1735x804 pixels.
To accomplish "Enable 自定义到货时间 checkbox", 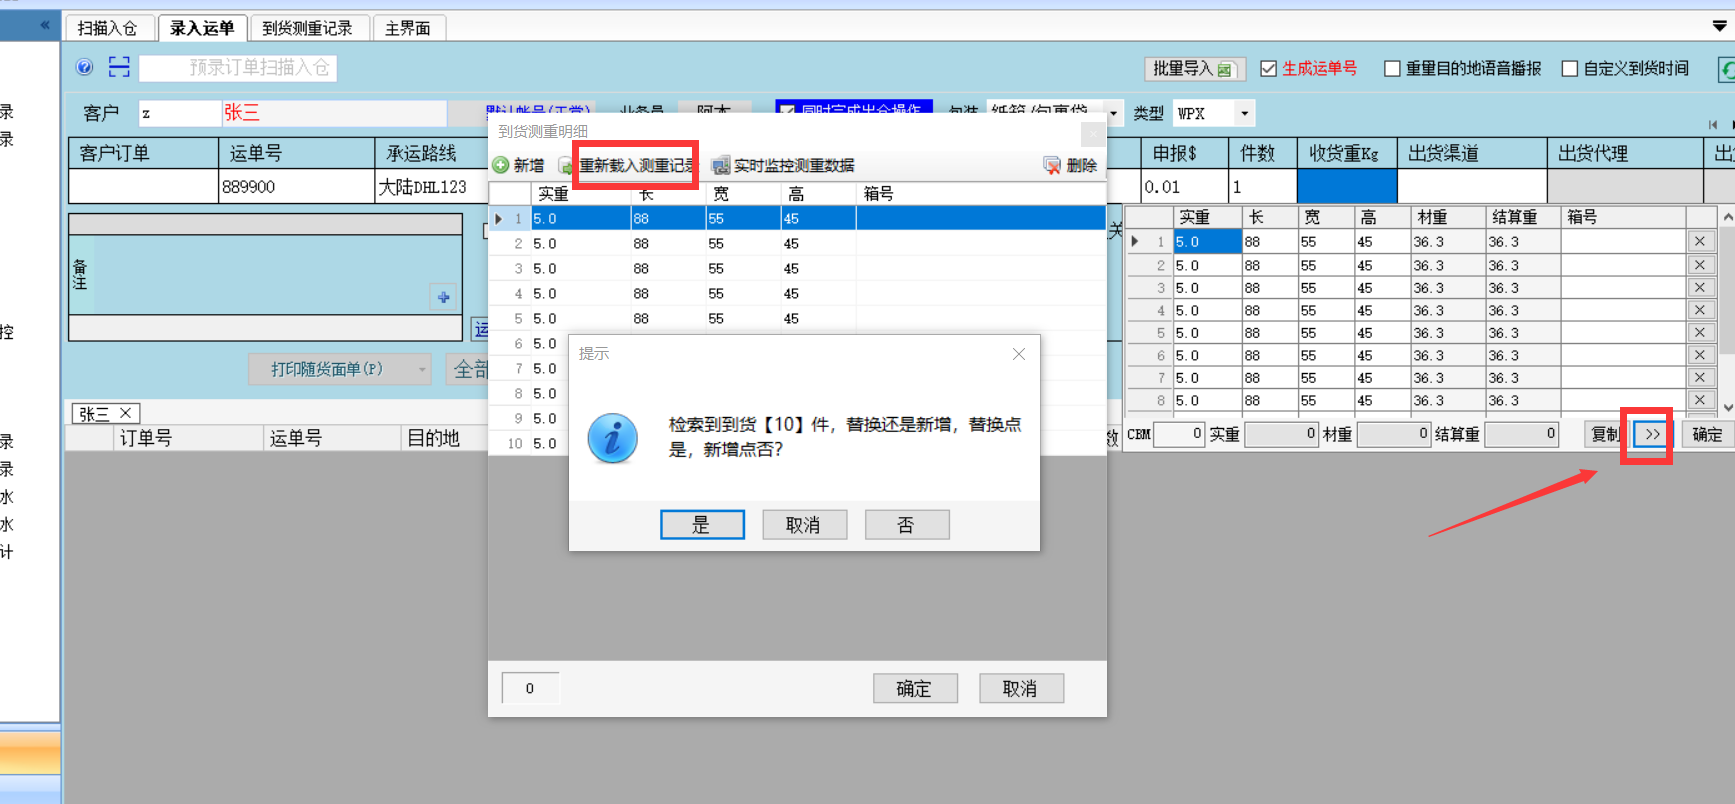I will [1569, 68].
